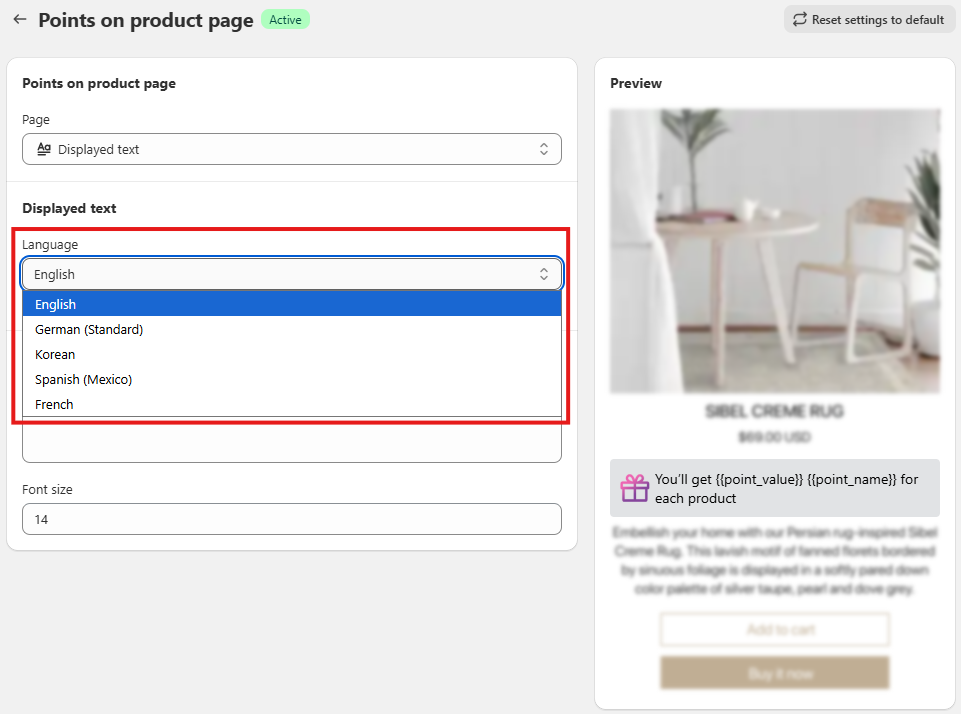
Task: Click the Font size input field
Action: point(291,519)
